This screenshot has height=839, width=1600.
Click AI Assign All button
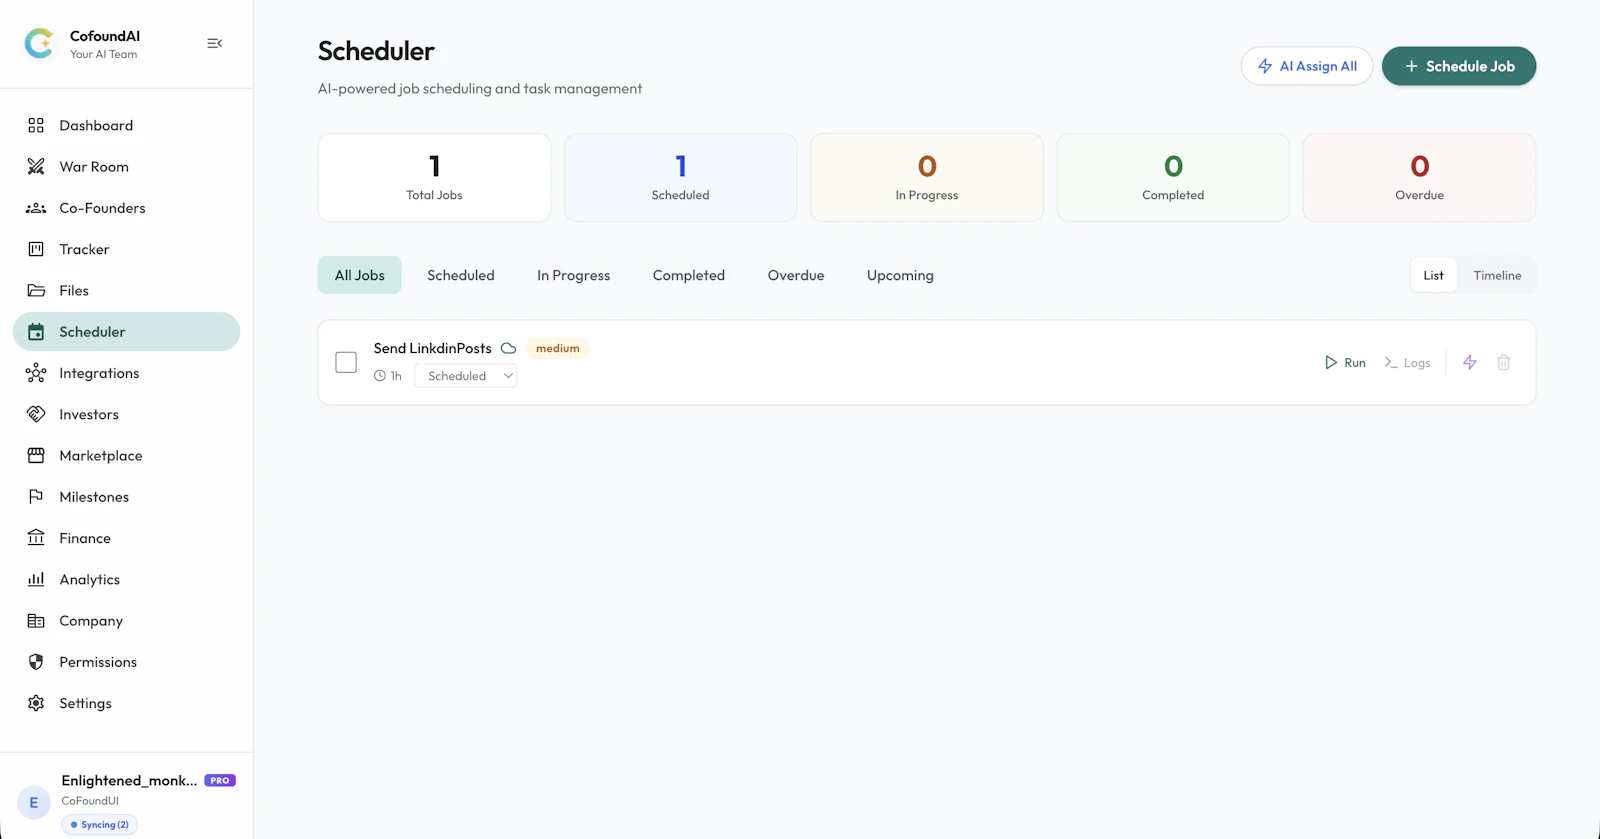pyautogui.click(x=1307, y=66)
